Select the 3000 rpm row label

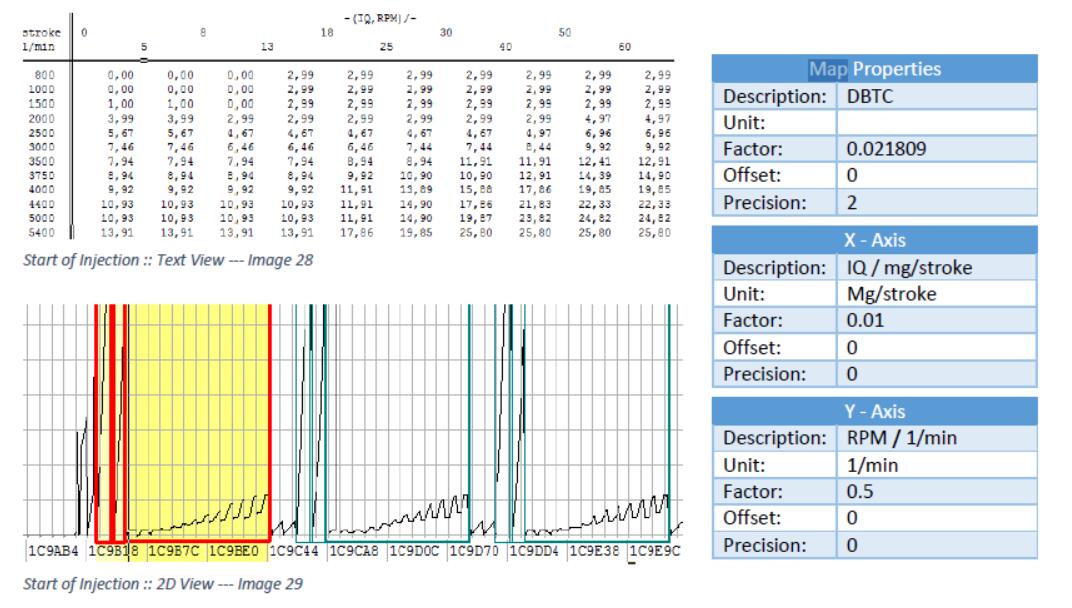(x=42, y=147)
